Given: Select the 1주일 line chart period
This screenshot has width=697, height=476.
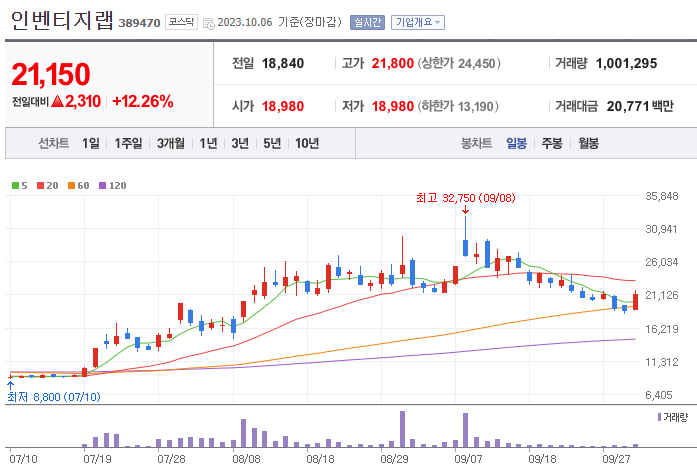Looking at the screenshot, I should point(128,144).
